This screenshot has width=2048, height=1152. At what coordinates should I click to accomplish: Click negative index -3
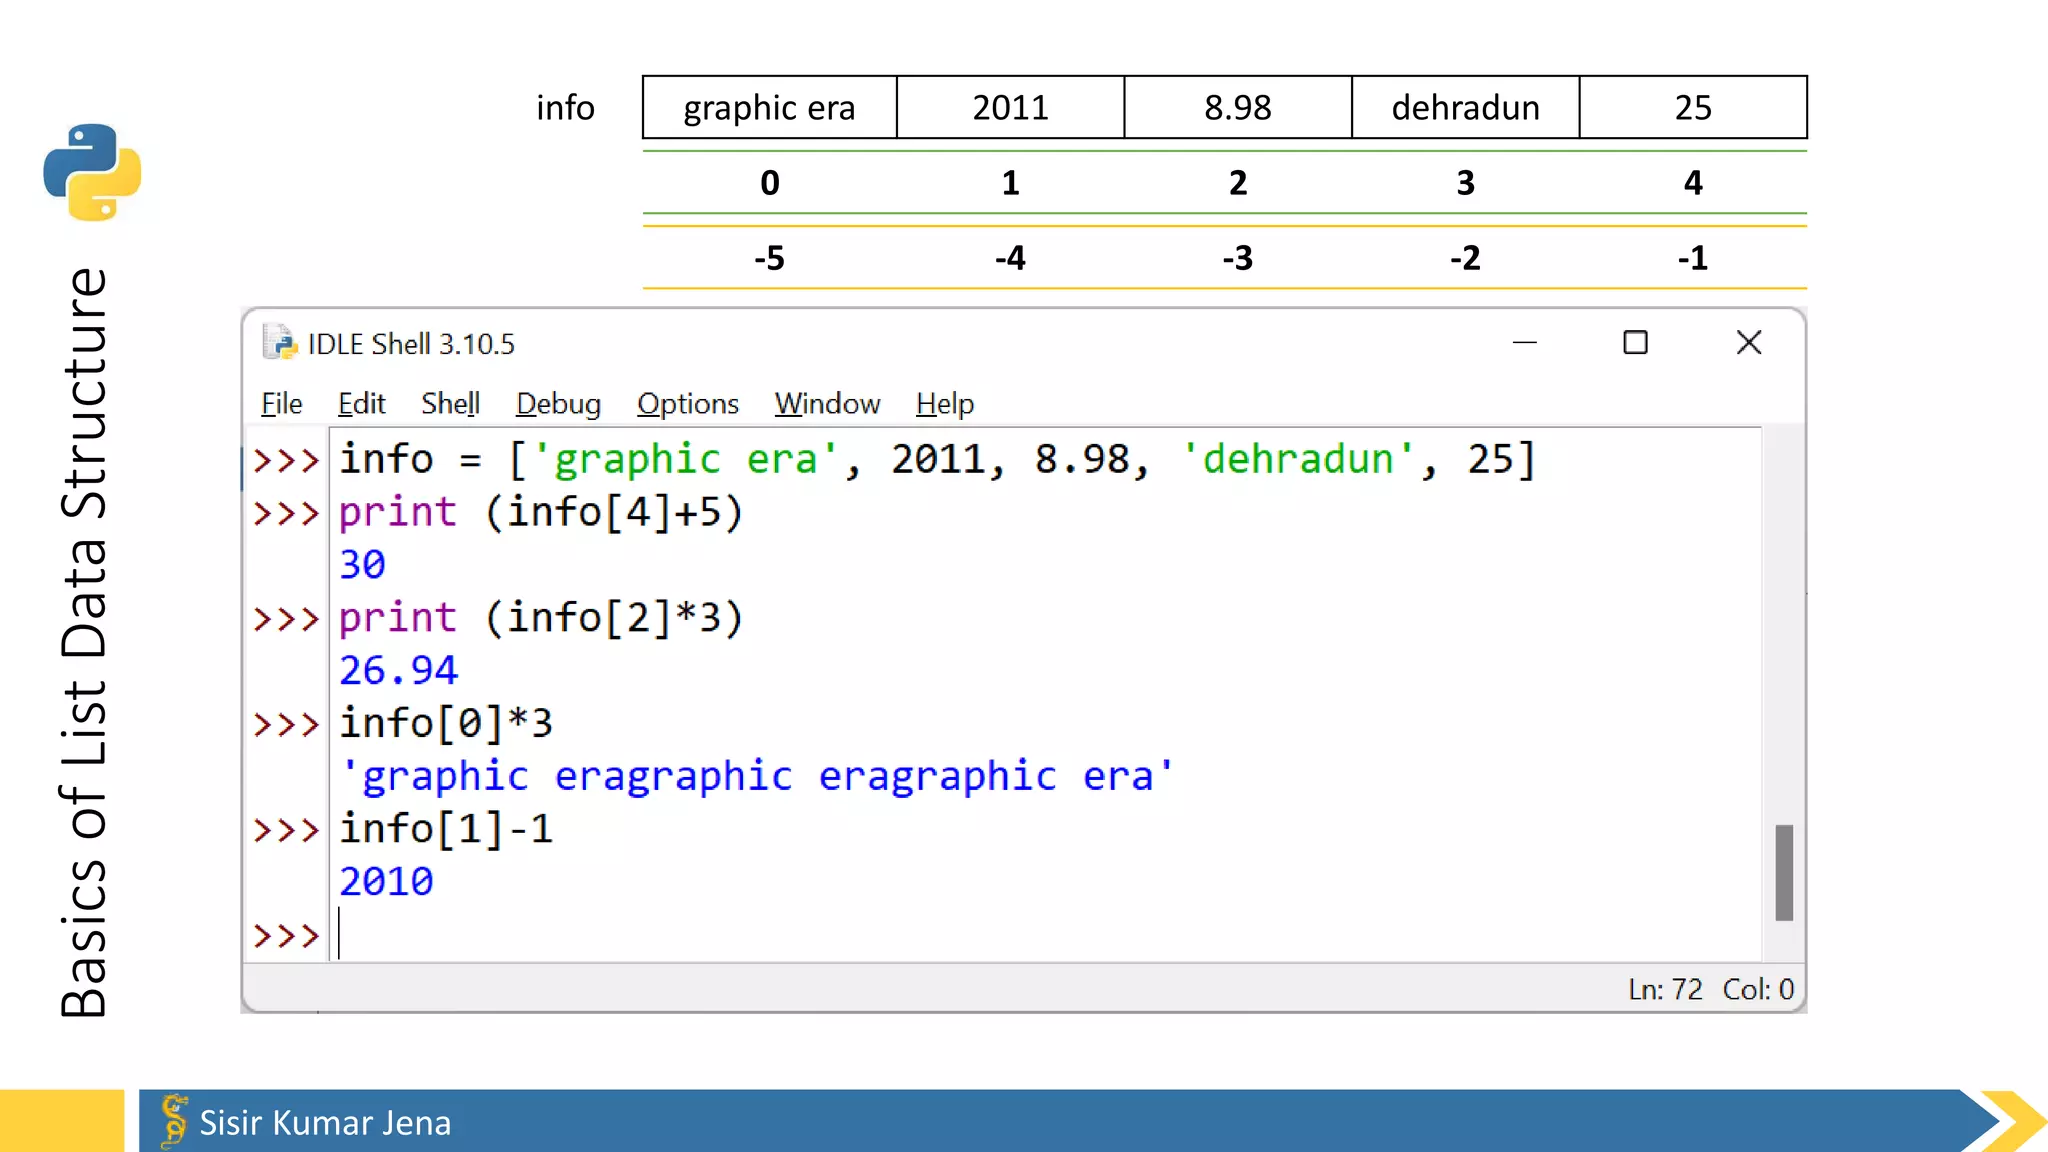pos(1238,258)
